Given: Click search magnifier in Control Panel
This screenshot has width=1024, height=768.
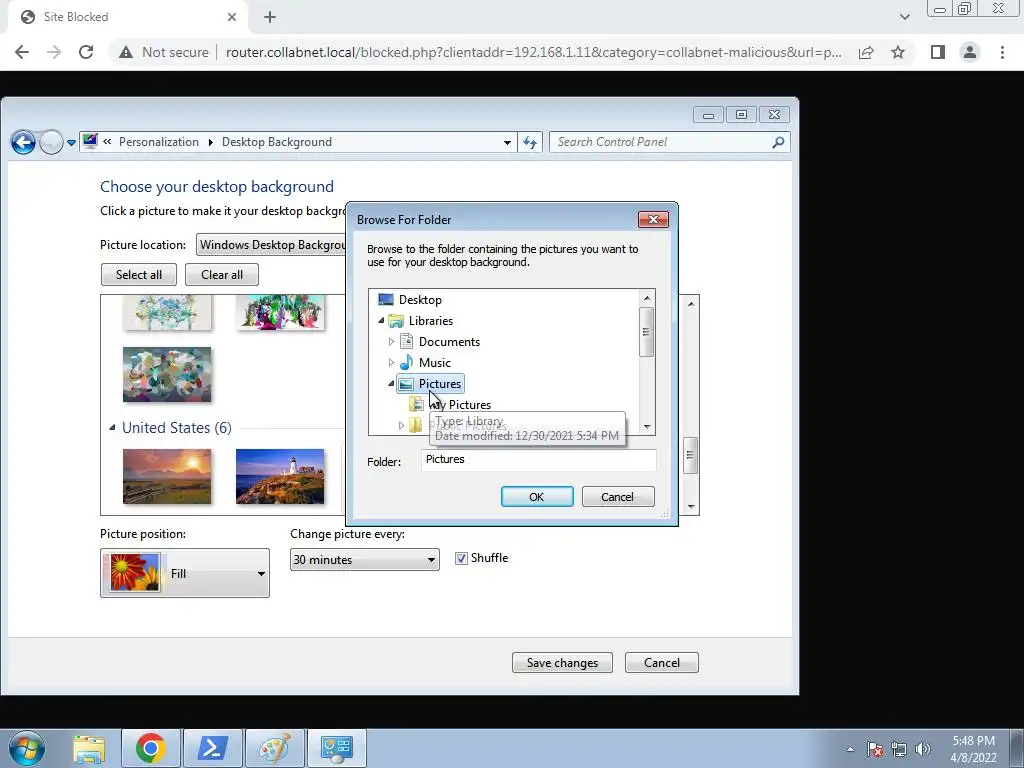Looking at the screenshot, I should (778, 142).
